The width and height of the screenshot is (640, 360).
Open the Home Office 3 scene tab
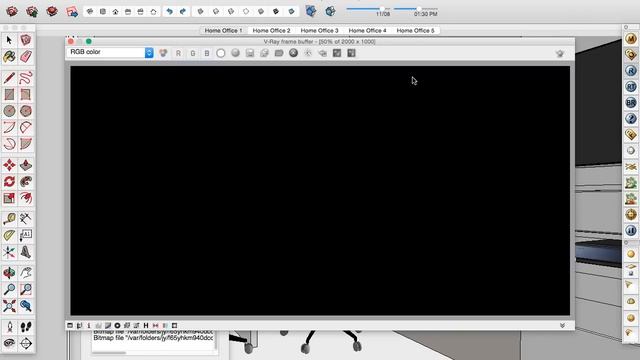(320, 31)
